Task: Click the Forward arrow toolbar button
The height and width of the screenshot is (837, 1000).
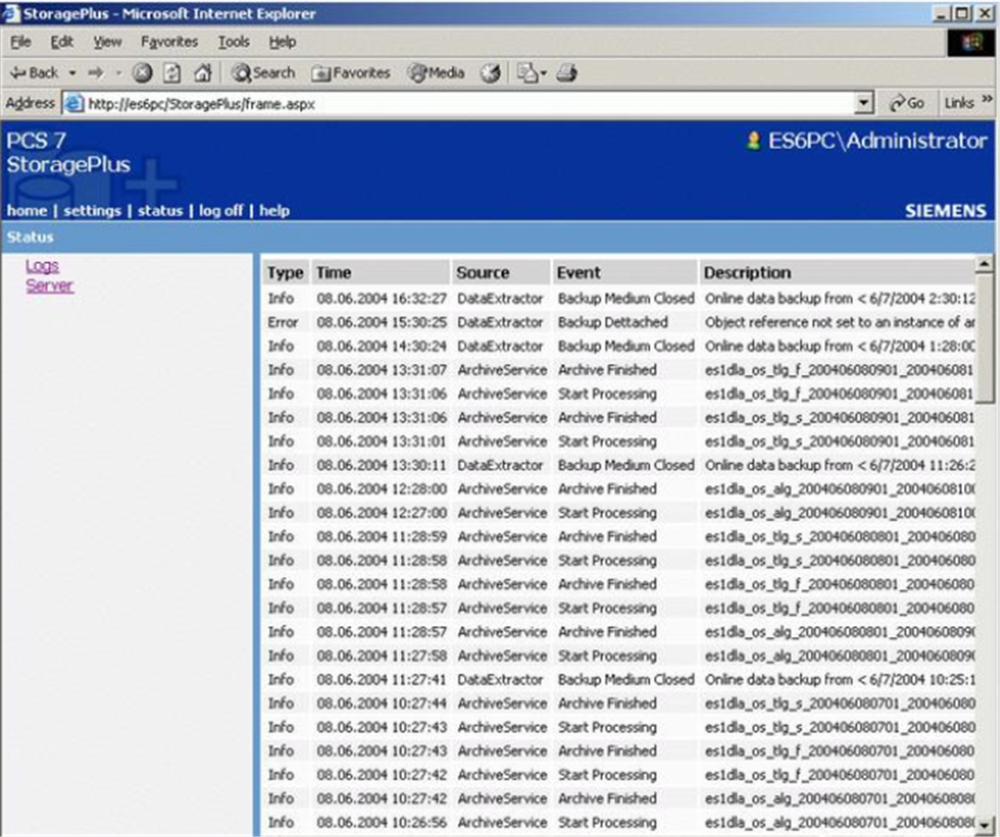Action: click(96, 73)
